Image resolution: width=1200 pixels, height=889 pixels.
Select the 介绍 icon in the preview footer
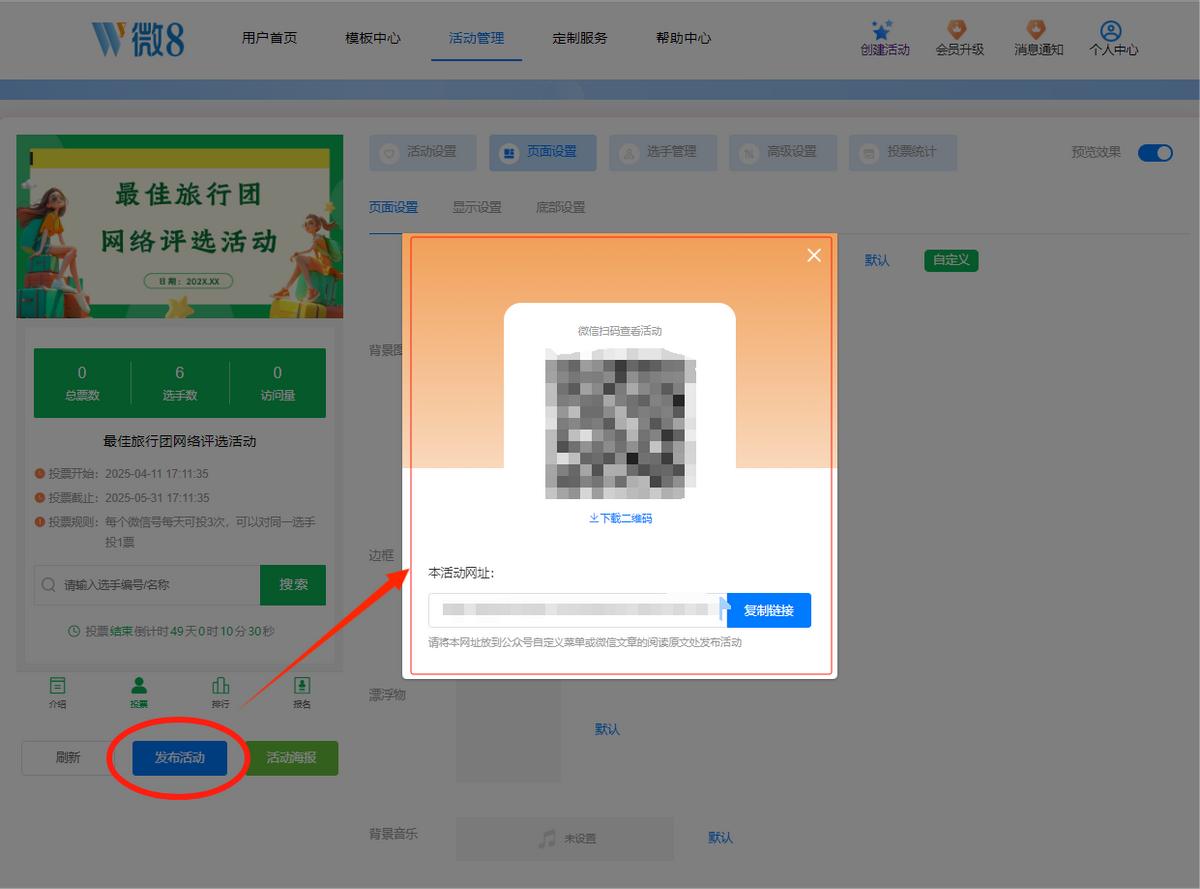pos(58,686)
